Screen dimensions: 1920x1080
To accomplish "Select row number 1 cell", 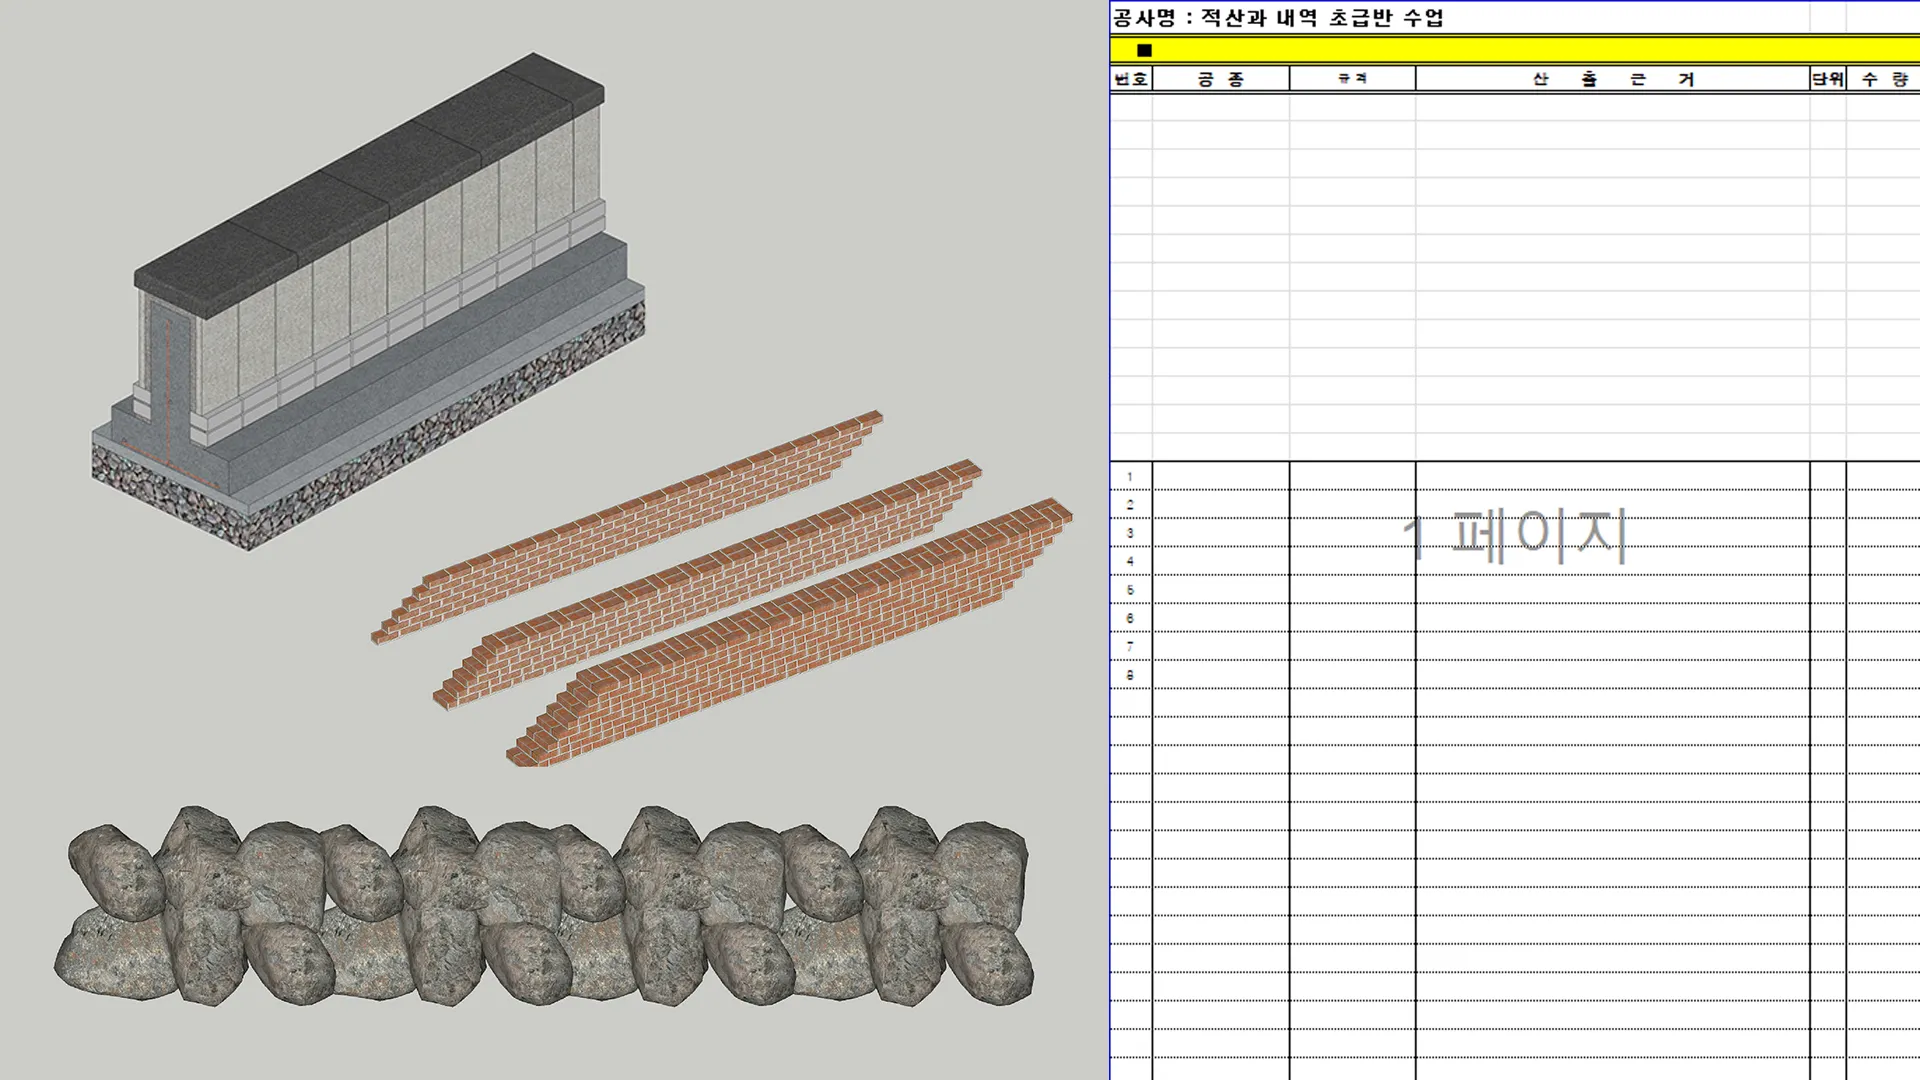I will tap(1130, 477).
